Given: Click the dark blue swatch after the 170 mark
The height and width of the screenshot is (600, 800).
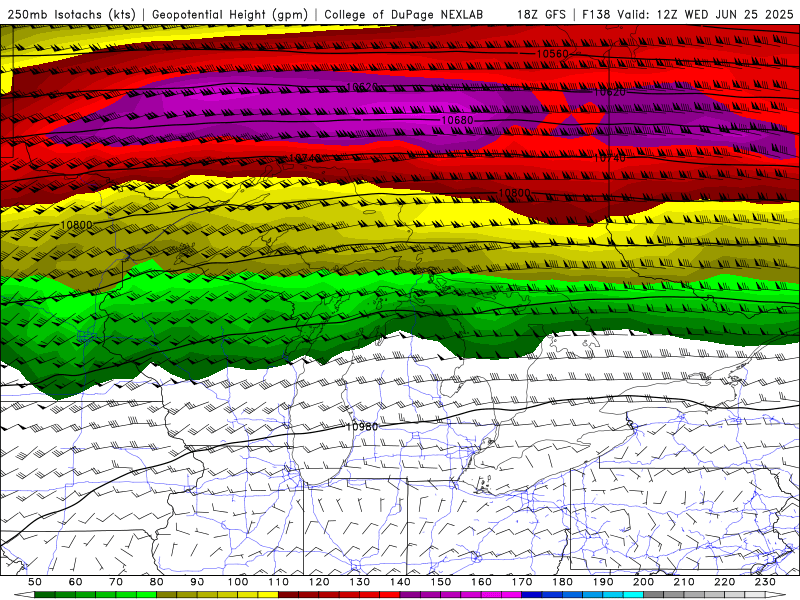Looking at the screenshot, I should click(532, 595).
